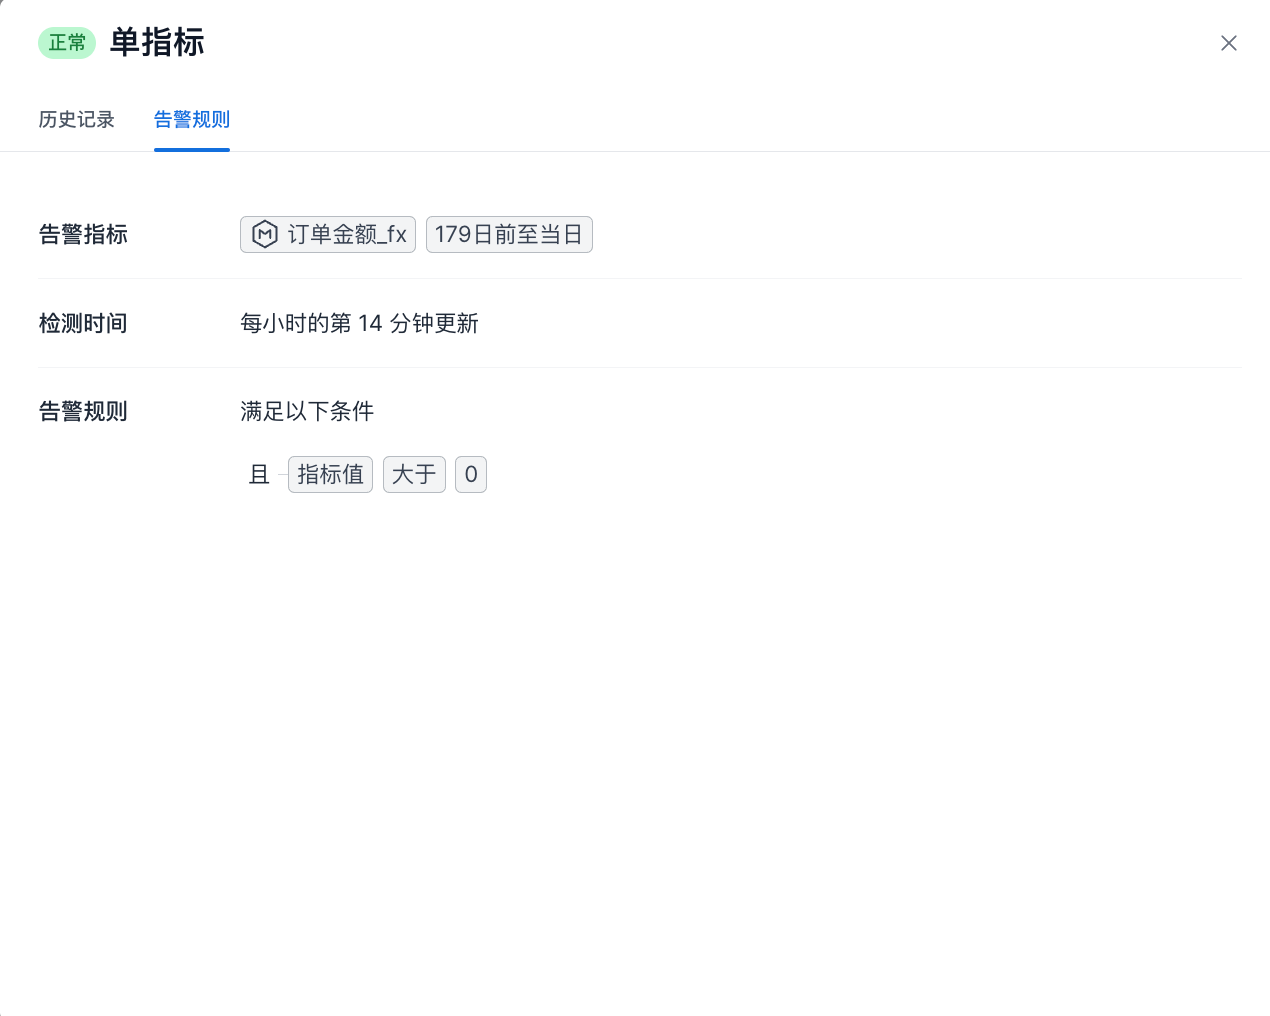Click the green 正常 status badge
Image resolution: width=1270 pixels, height=1016 pixels.
(x=67, y=43)
